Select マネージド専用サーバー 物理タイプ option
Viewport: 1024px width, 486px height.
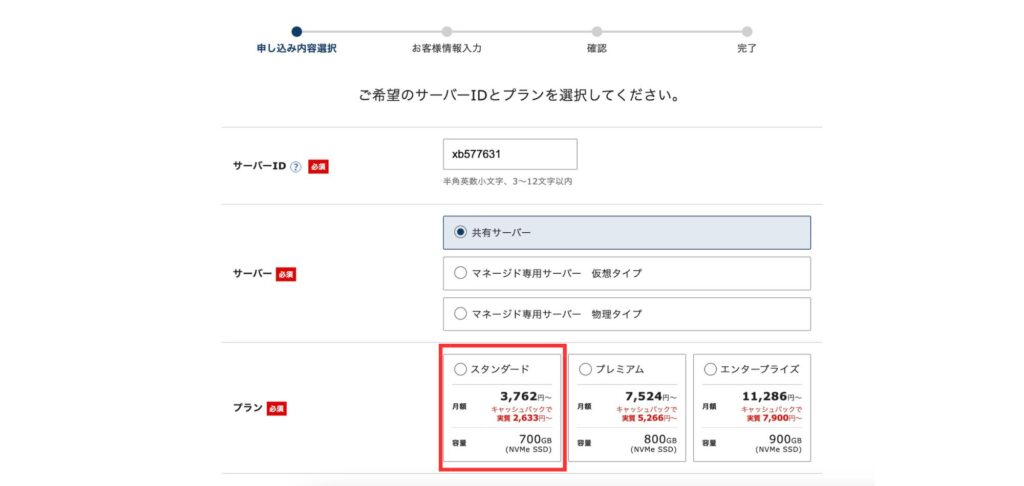coord(460,314)
